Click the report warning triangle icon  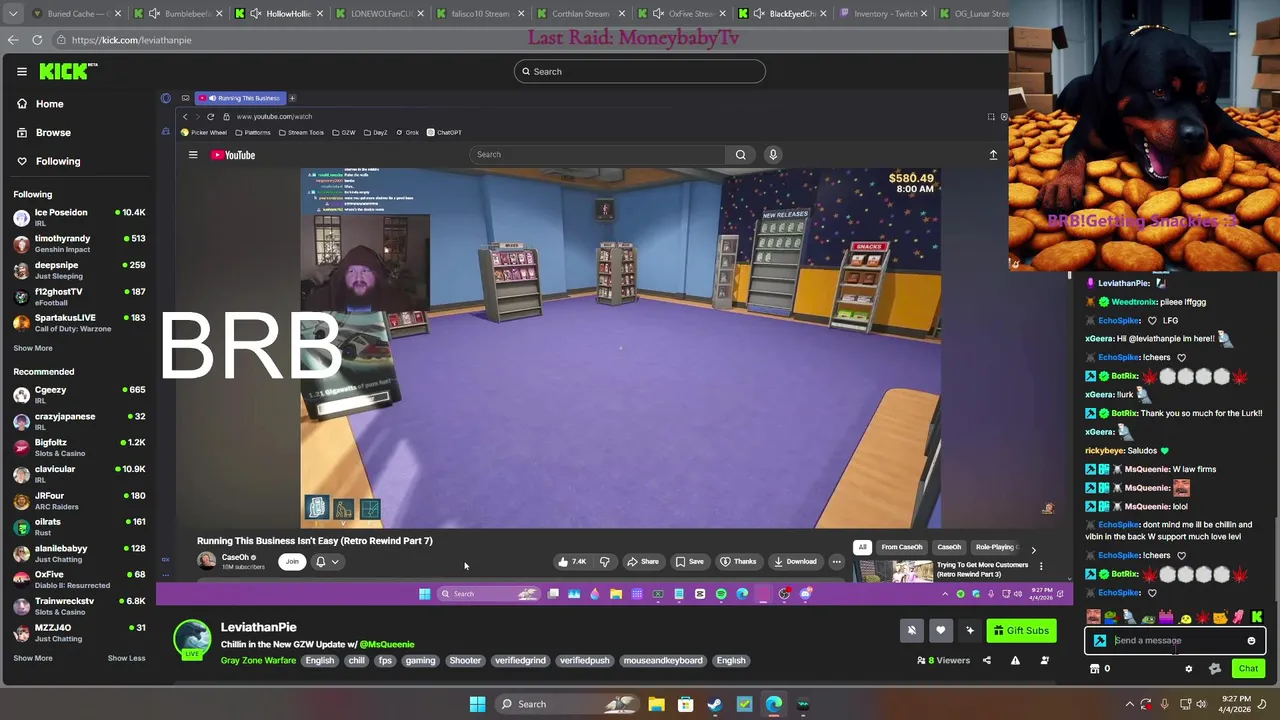coord(1015,660)
